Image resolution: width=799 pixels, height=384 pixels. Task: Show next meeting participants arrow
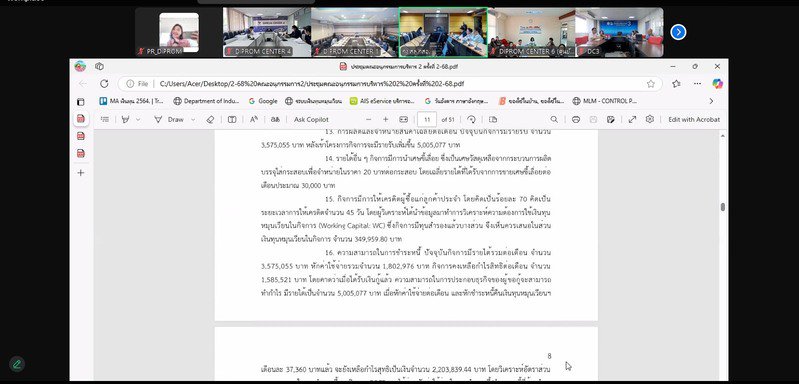[678, 32]
